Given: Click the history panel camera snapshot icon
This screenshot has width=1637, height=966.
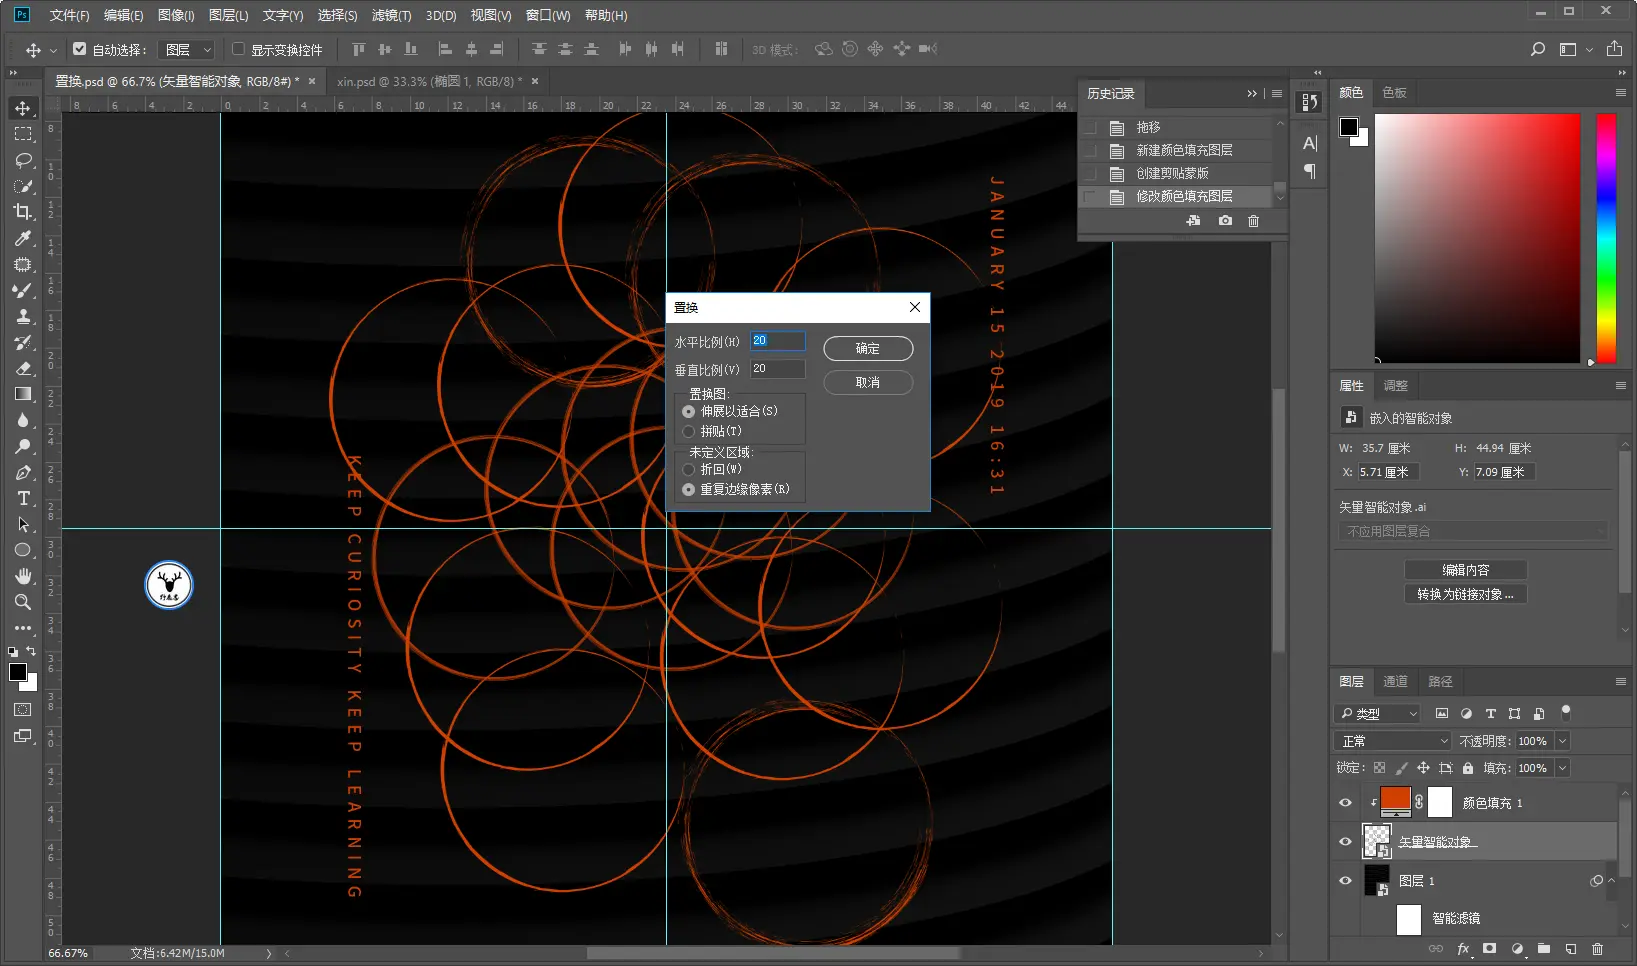Looking at the screenshot, I should pos(1225,221).
